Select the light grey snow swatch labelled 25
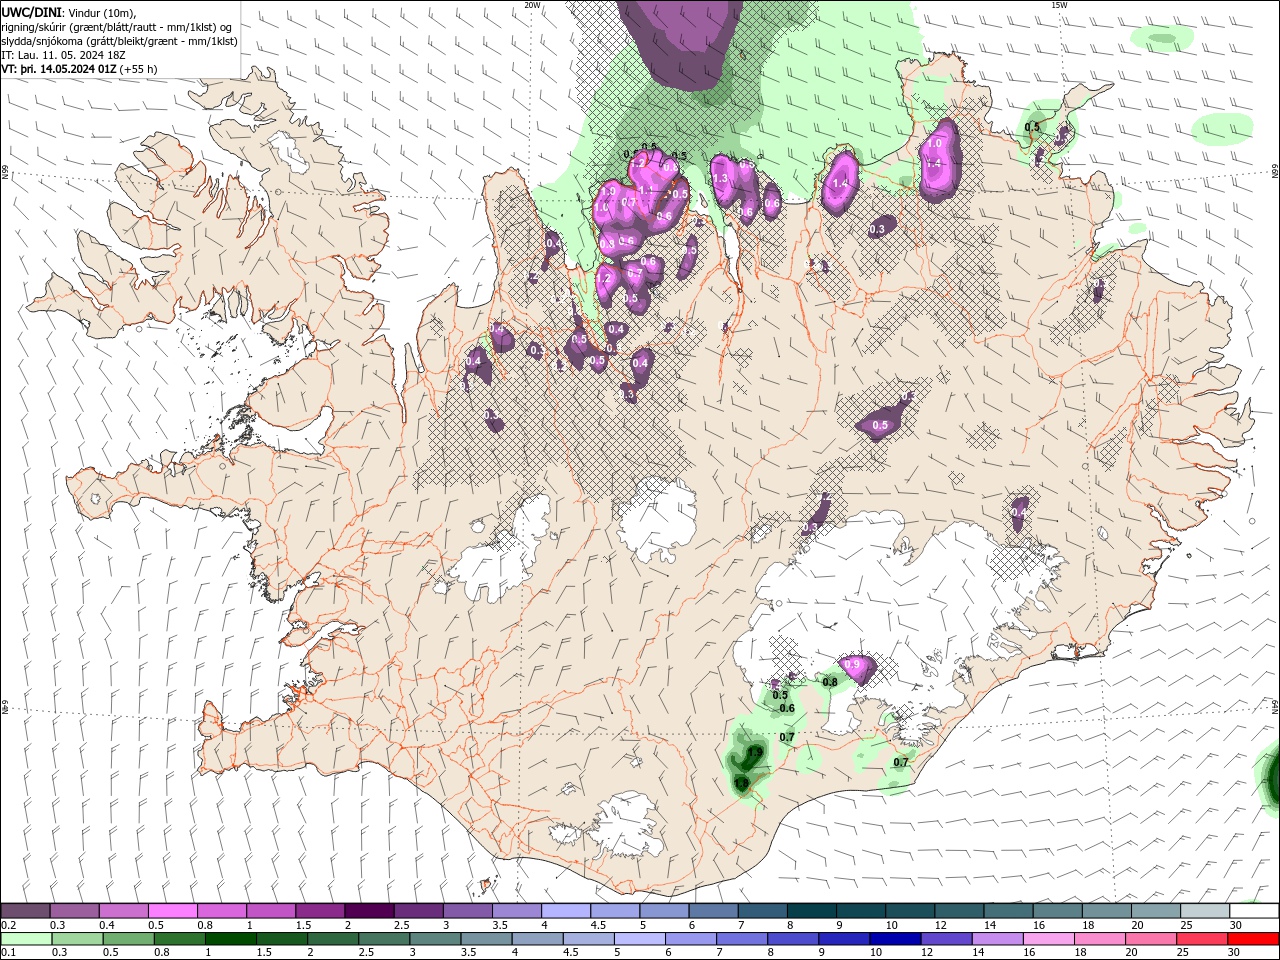Viewport: 1280px width, 960px height. pos(1205,911)
